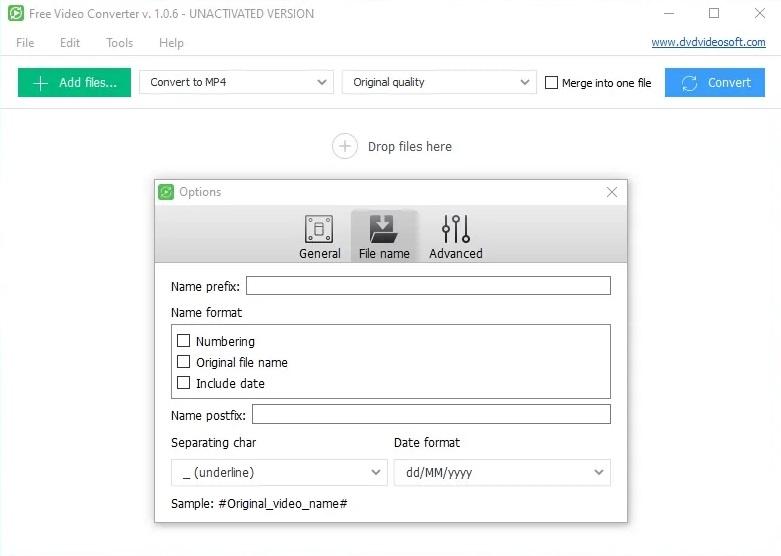Click the blue Convert button

point(715,82)
